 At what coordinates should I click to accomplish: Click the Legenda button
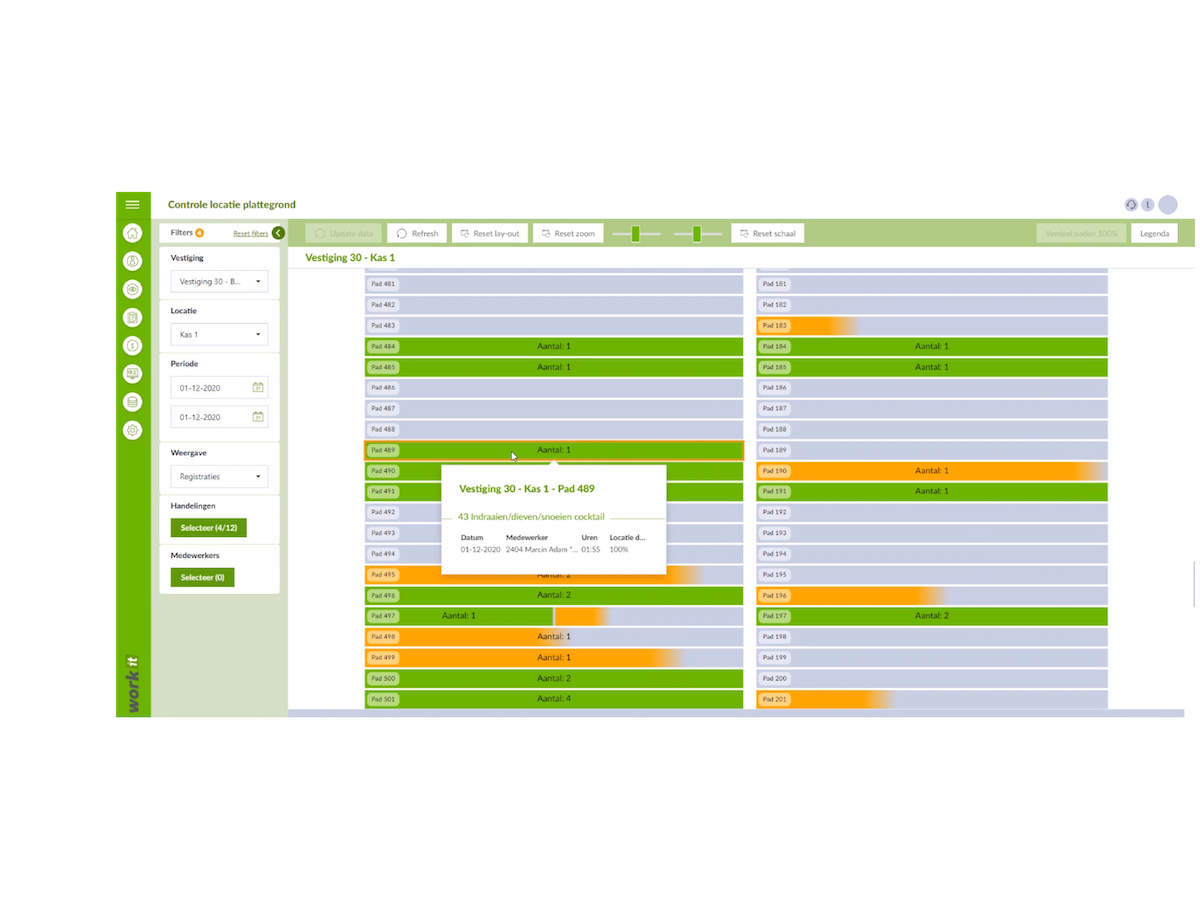1153,233
